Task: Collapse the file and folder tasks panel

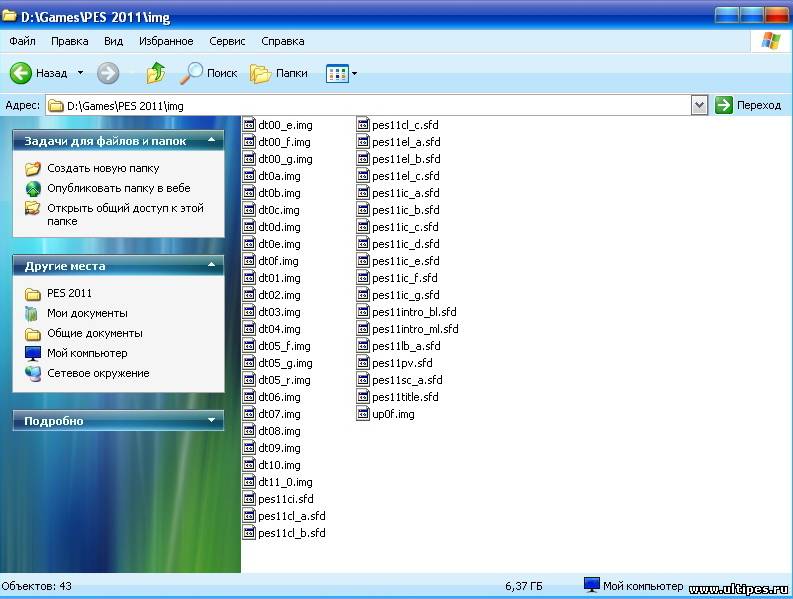Action: pyautogui.click(x=211, y=141)
